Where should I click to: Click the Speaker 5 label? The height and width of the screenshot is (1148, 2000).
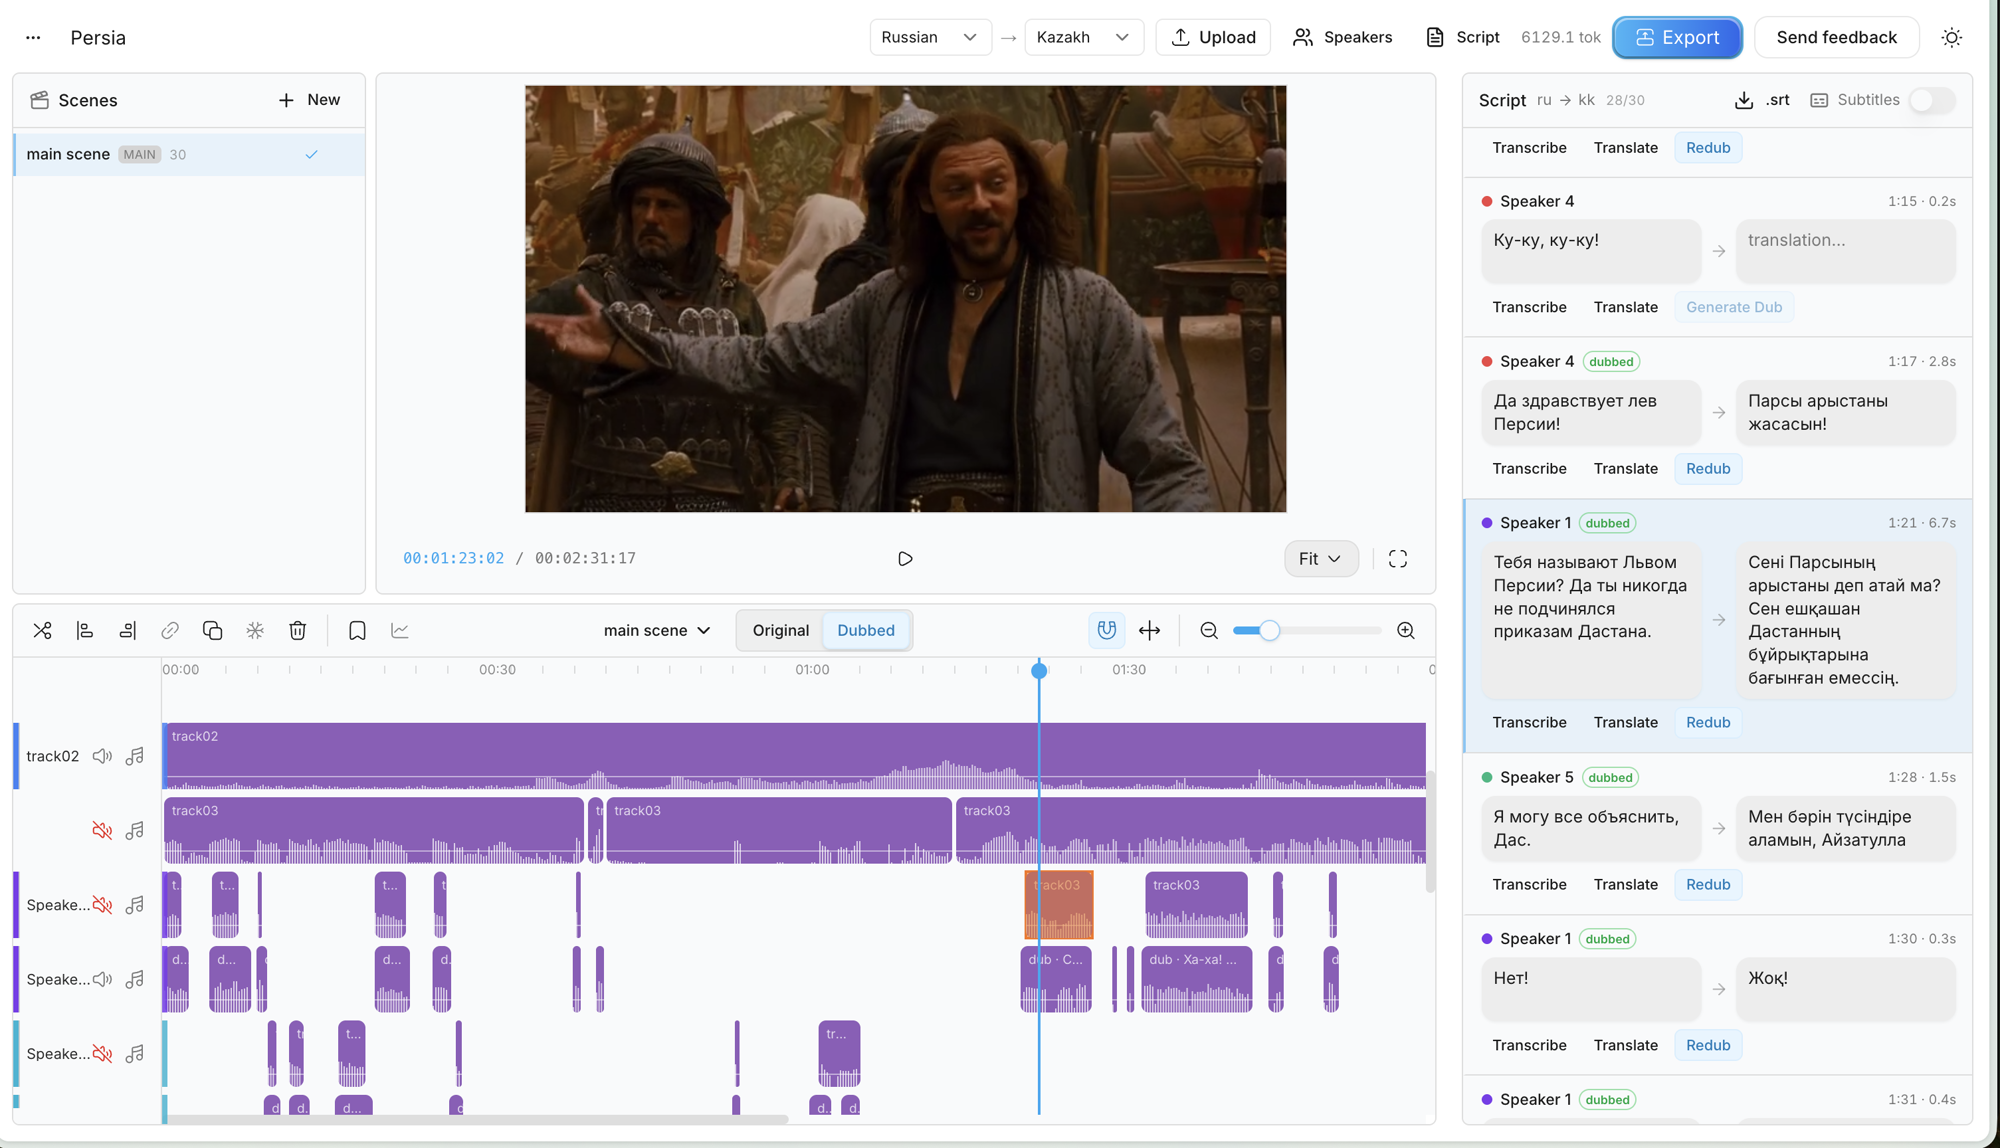[1536, 777]
